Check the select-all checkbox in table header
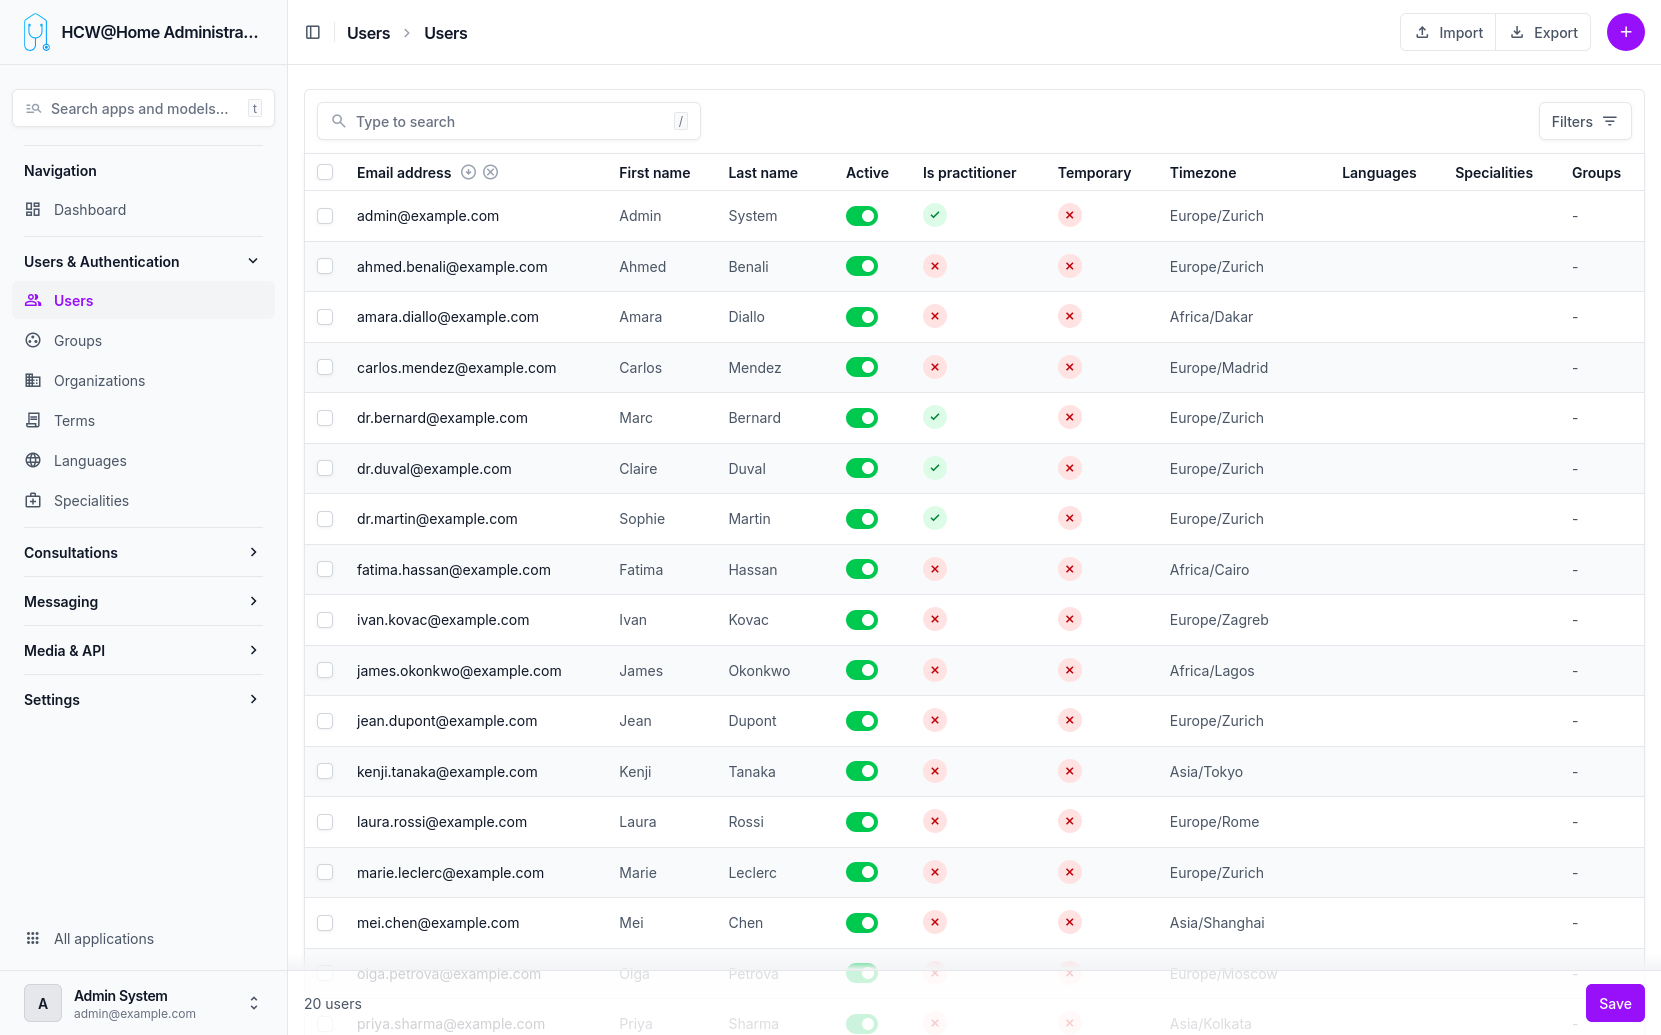Viewport: 1661px width, 1035px height. (x=325, y=172)
